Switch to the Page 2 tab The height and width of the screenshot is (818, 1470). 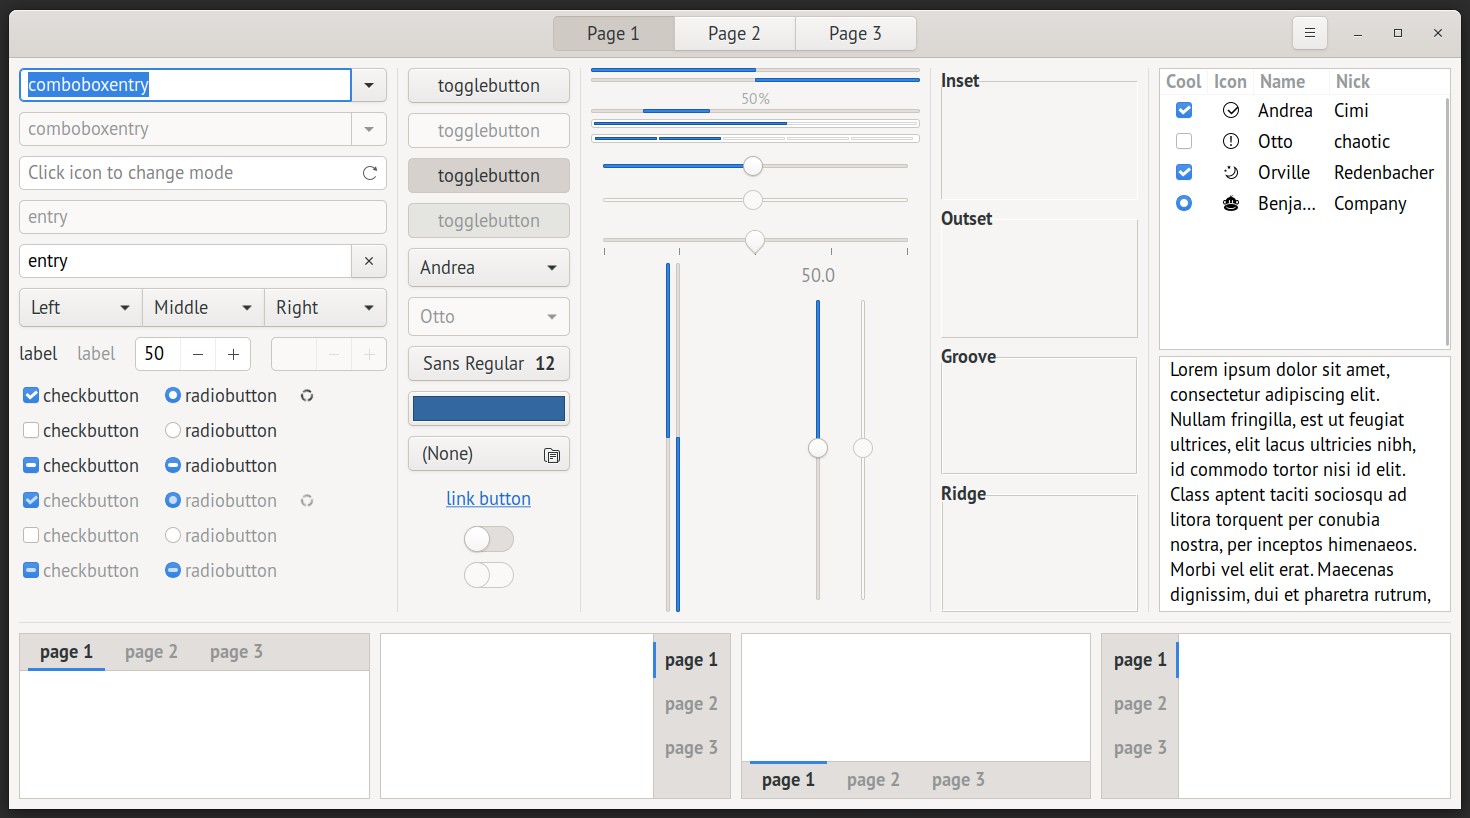[x=734, y=34]
